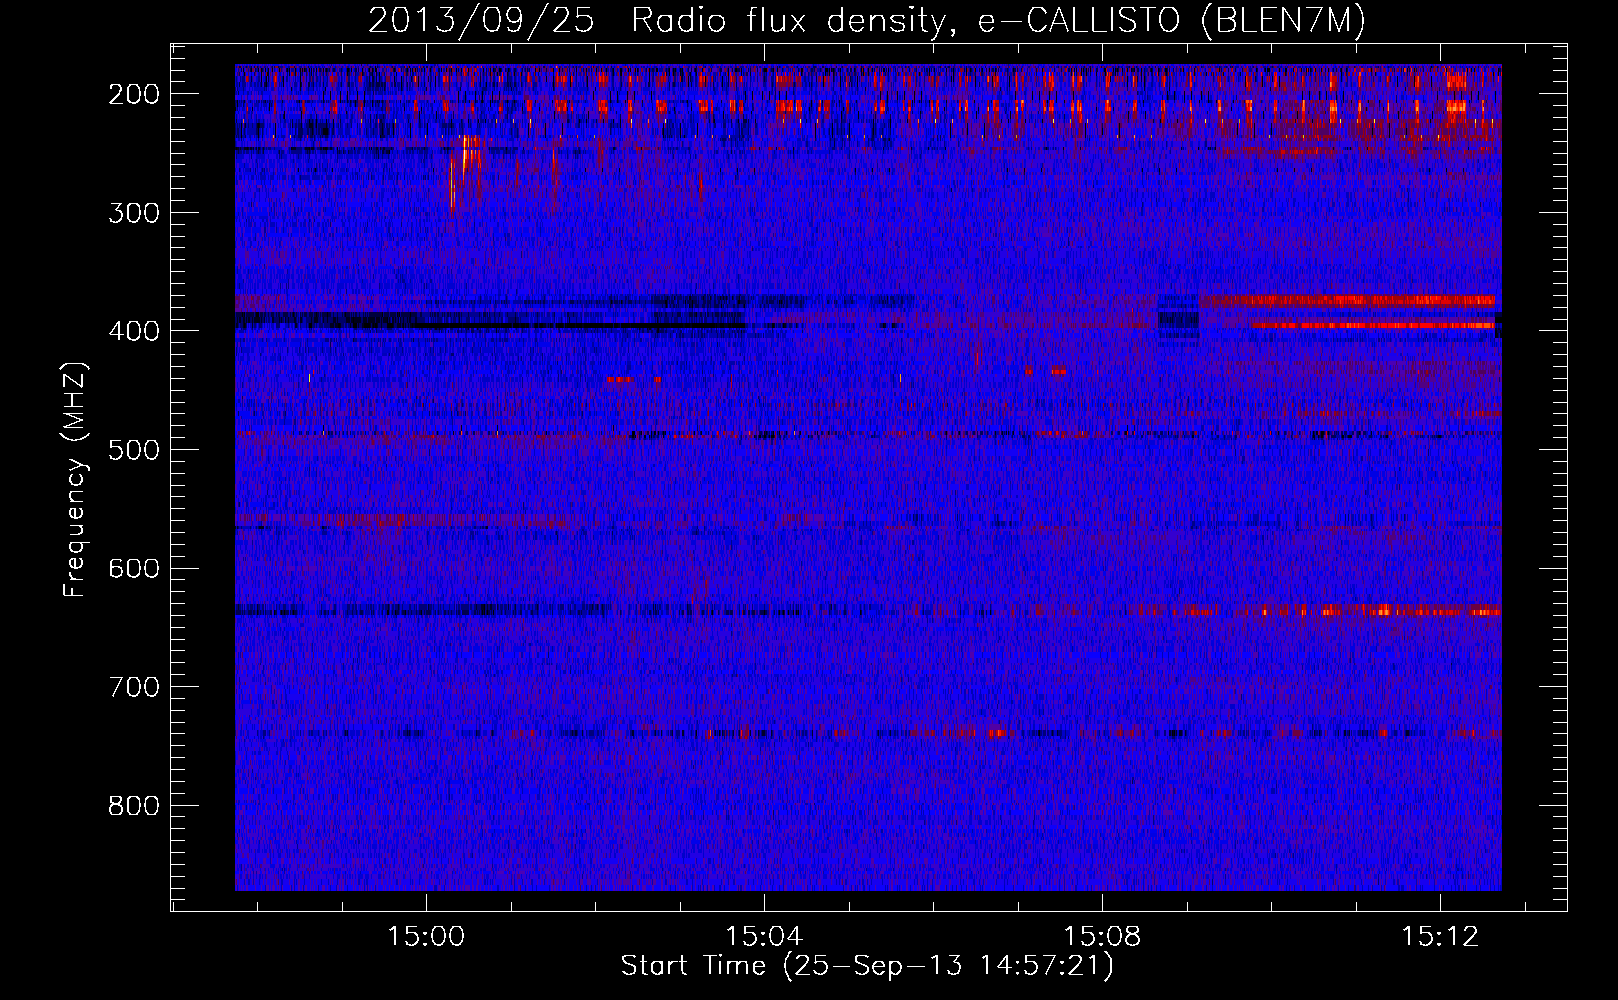Select the 'Frequency (MHZ)' axis label

tap(75, 480)
